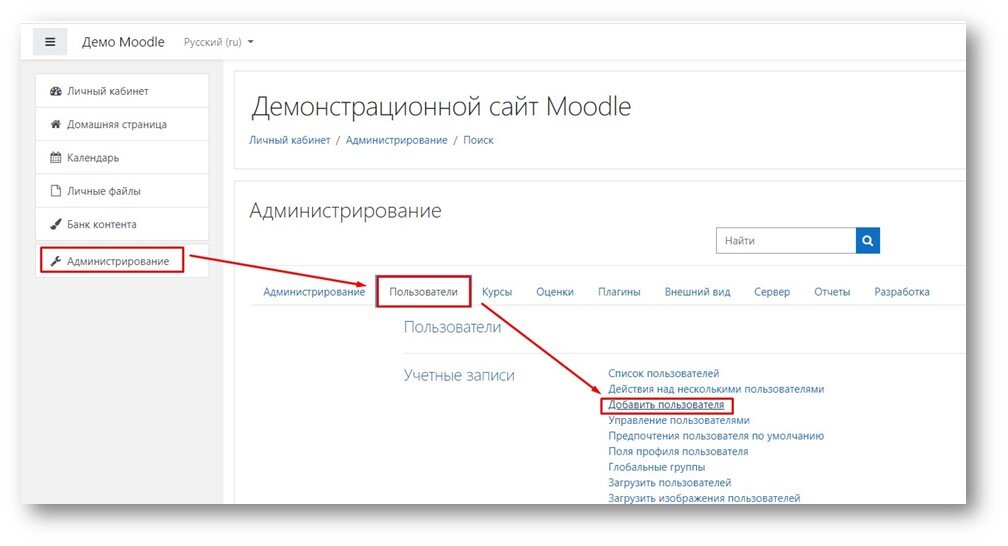The width and height of the screenshot is (1008, 546).
Task: Open Личный кабинет in the sidebar
Action: click(x=122, y=91)
